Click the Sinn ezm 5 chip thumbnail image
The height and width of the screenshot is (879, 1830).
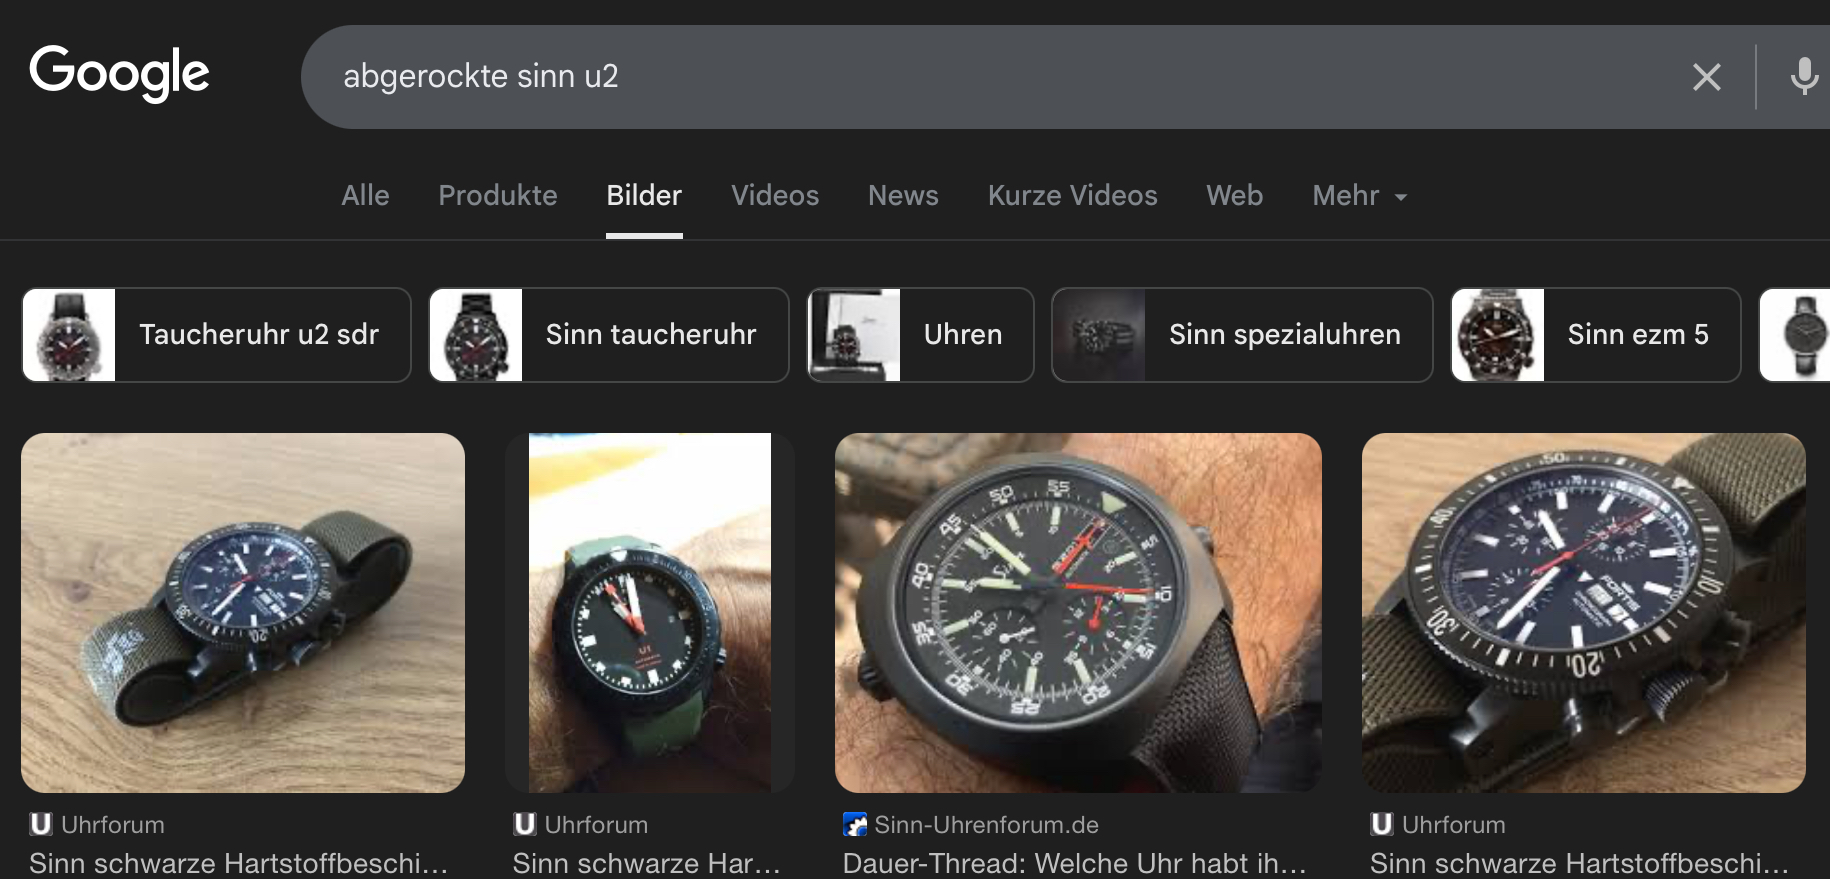(x=1498, y=335)
